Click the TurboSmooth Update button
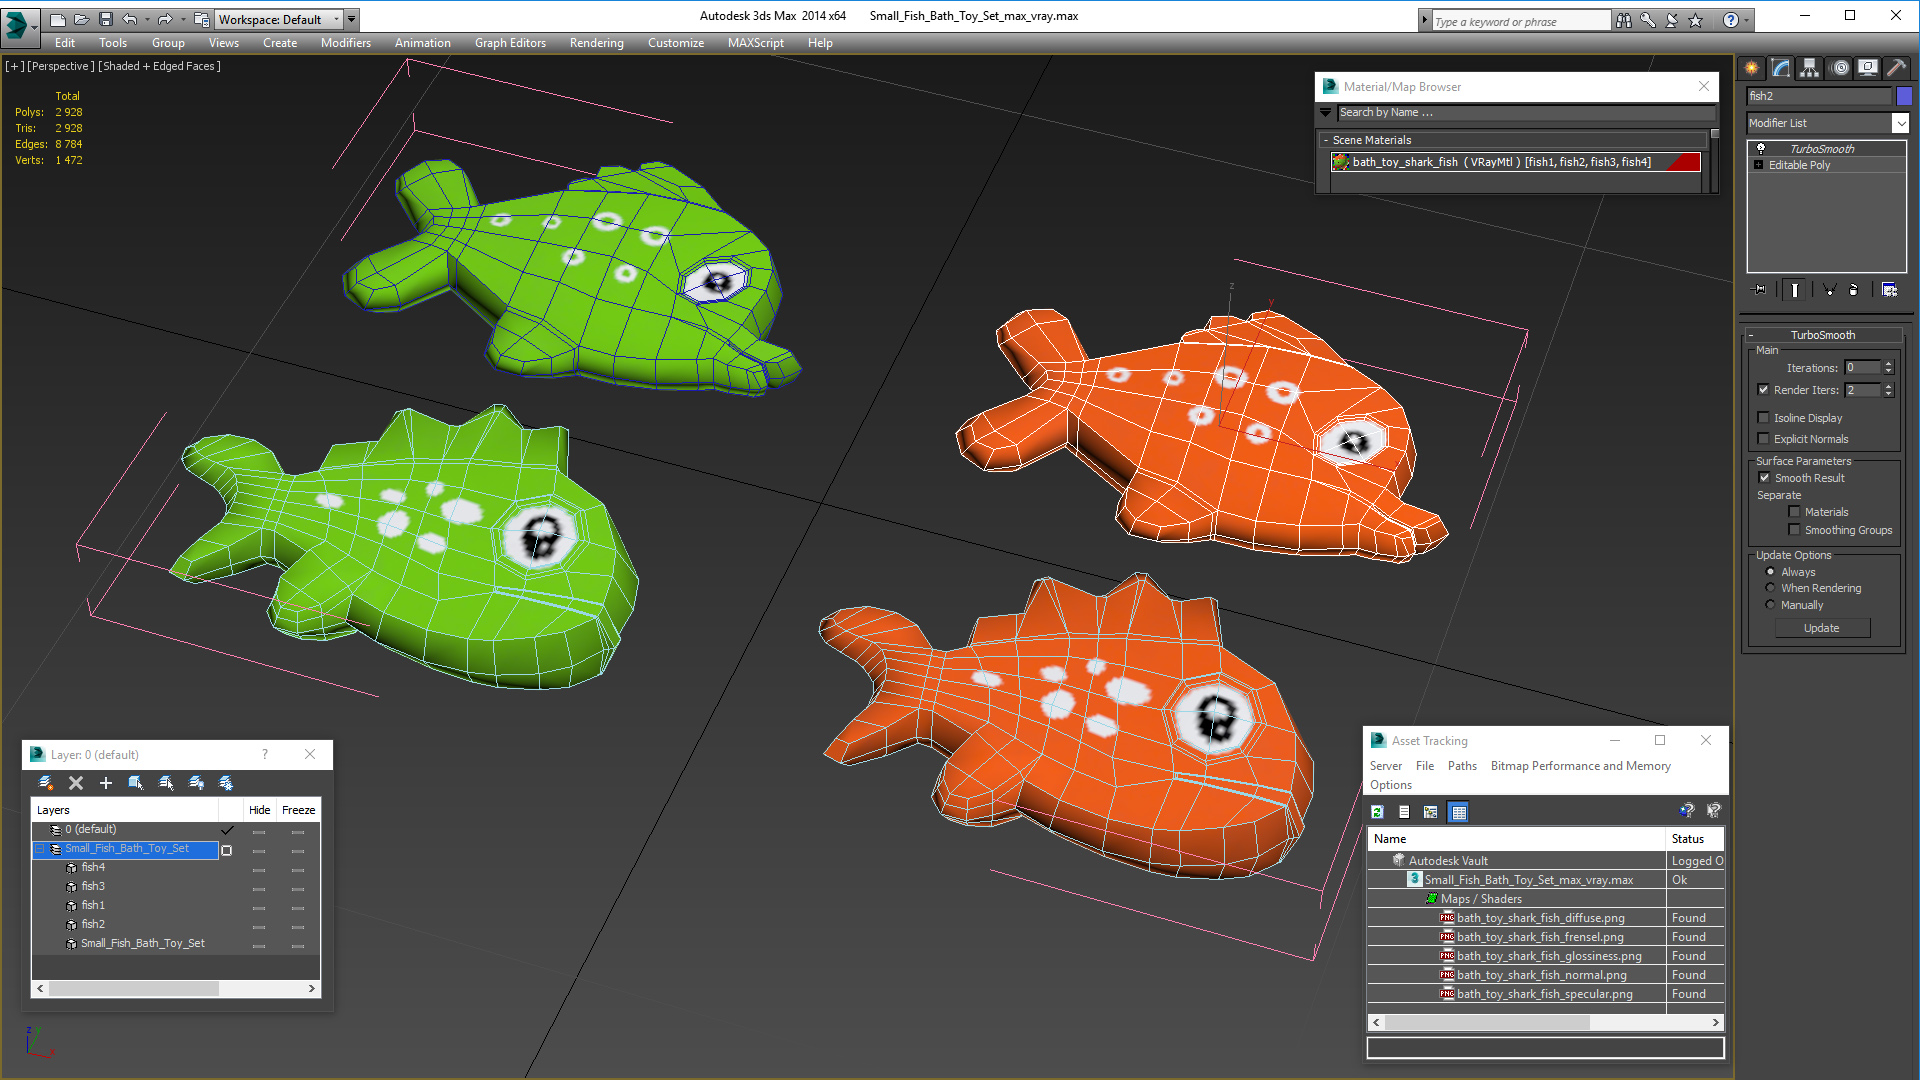The height and width of the screenshot is (1080, 1920). 1821,628
